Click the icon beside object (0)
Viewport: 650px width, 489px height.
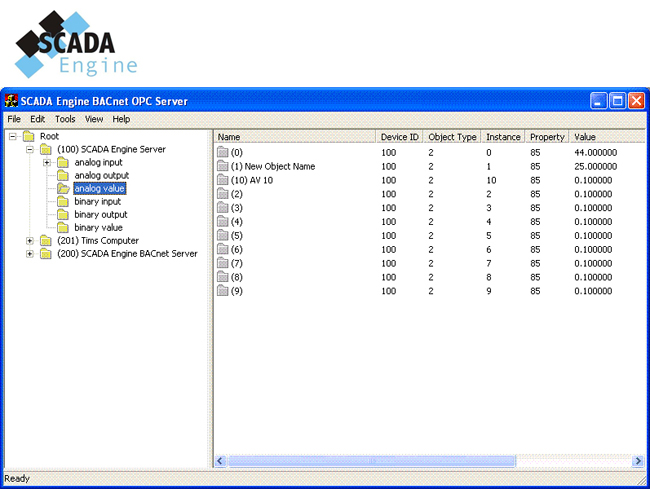coord(223,152)
